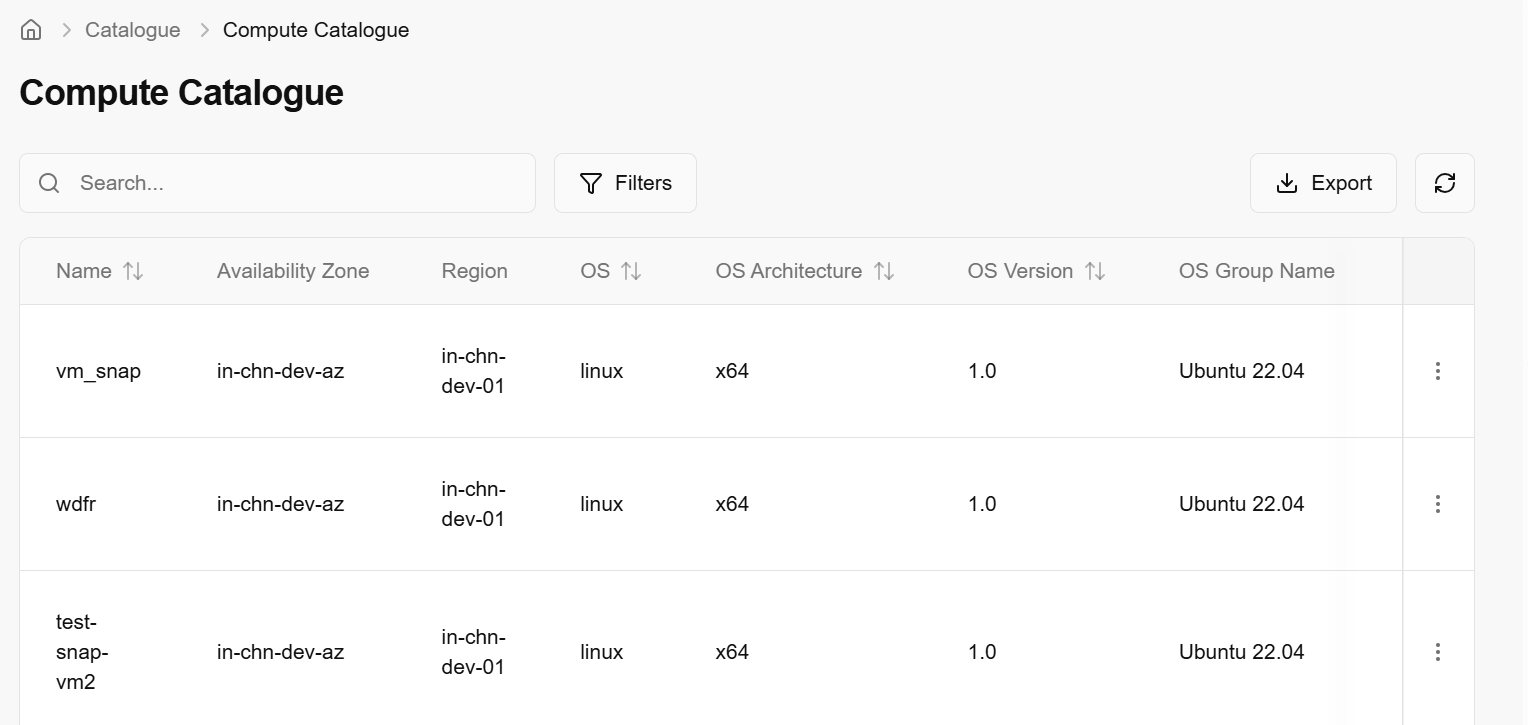Click Compute Catalogue breadcrumb

(316, 30)
